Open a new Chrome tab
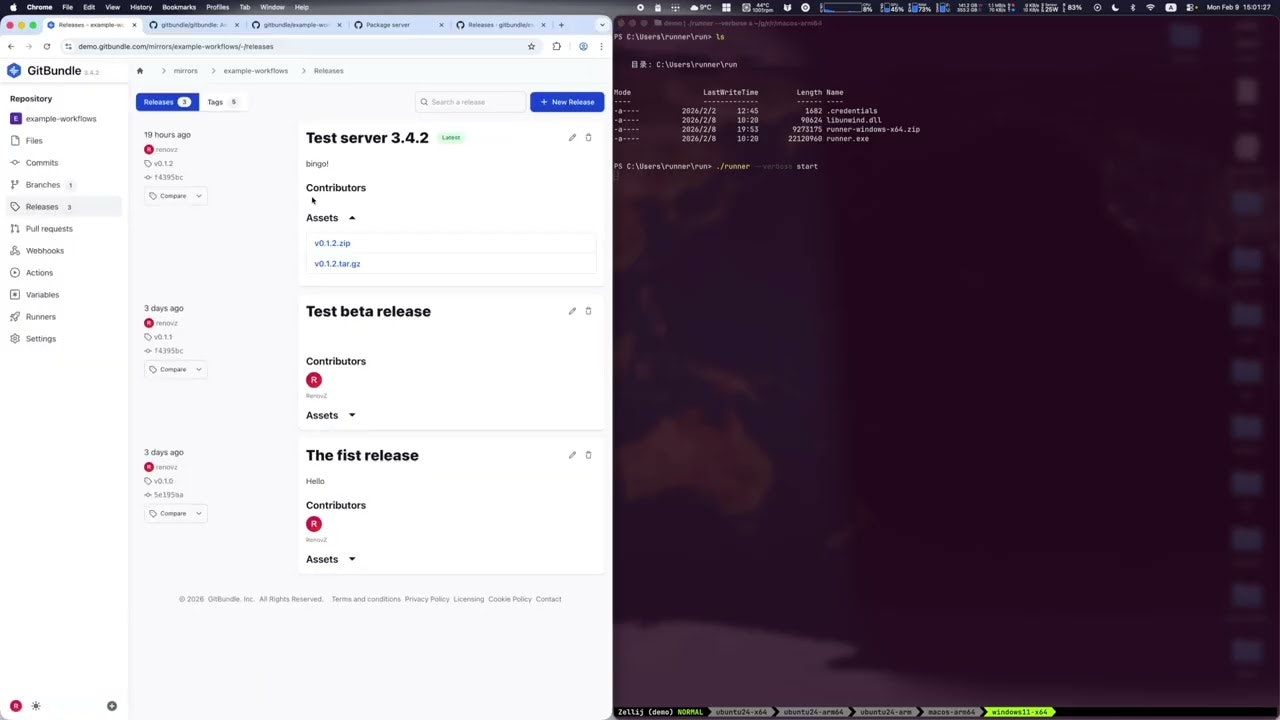The image size is (1280, 720). point(561,25)
